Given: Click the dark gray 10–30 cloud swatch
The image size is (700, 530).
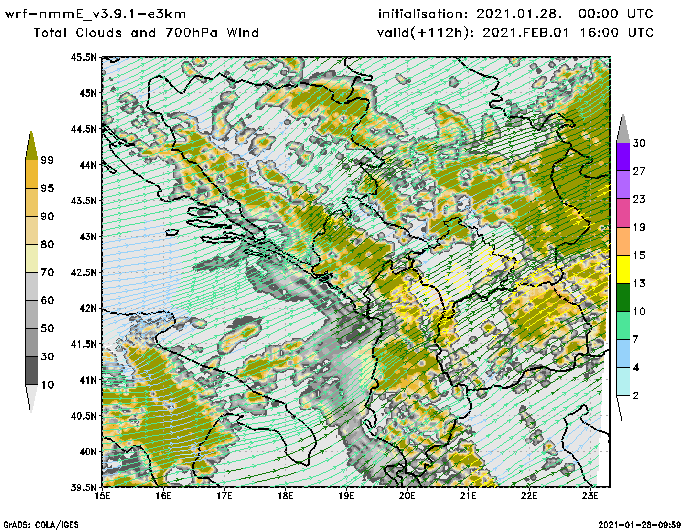Looking at the screenshot, I should [x=31, y=371].
